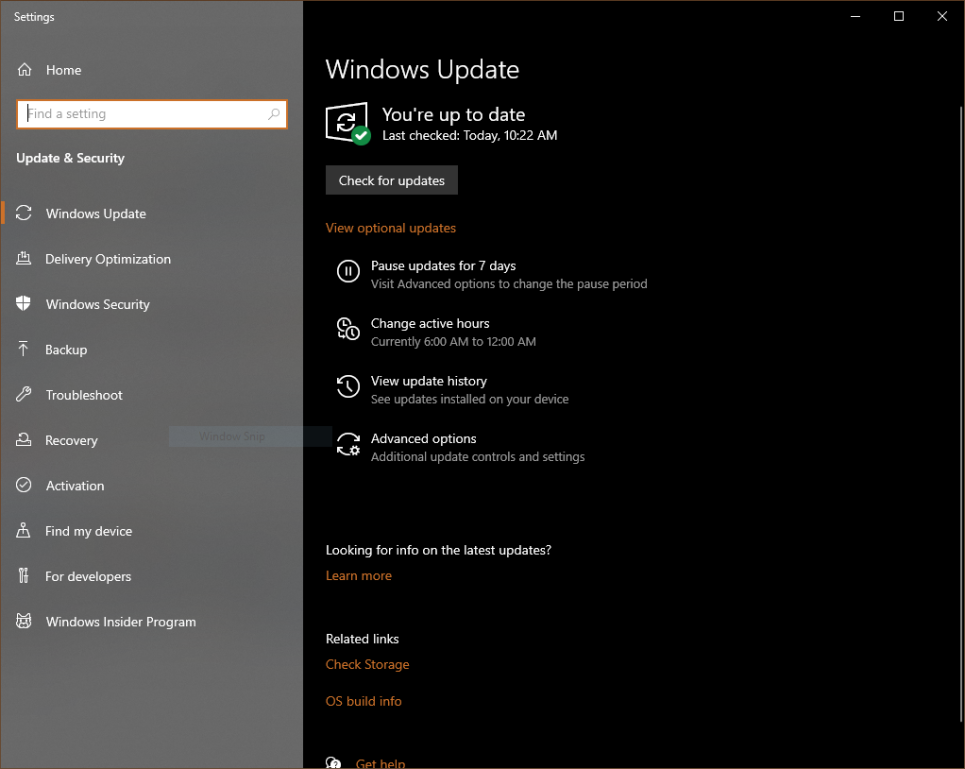
Task: Click the Backup arrow icon
Action: tap(24, 350)
